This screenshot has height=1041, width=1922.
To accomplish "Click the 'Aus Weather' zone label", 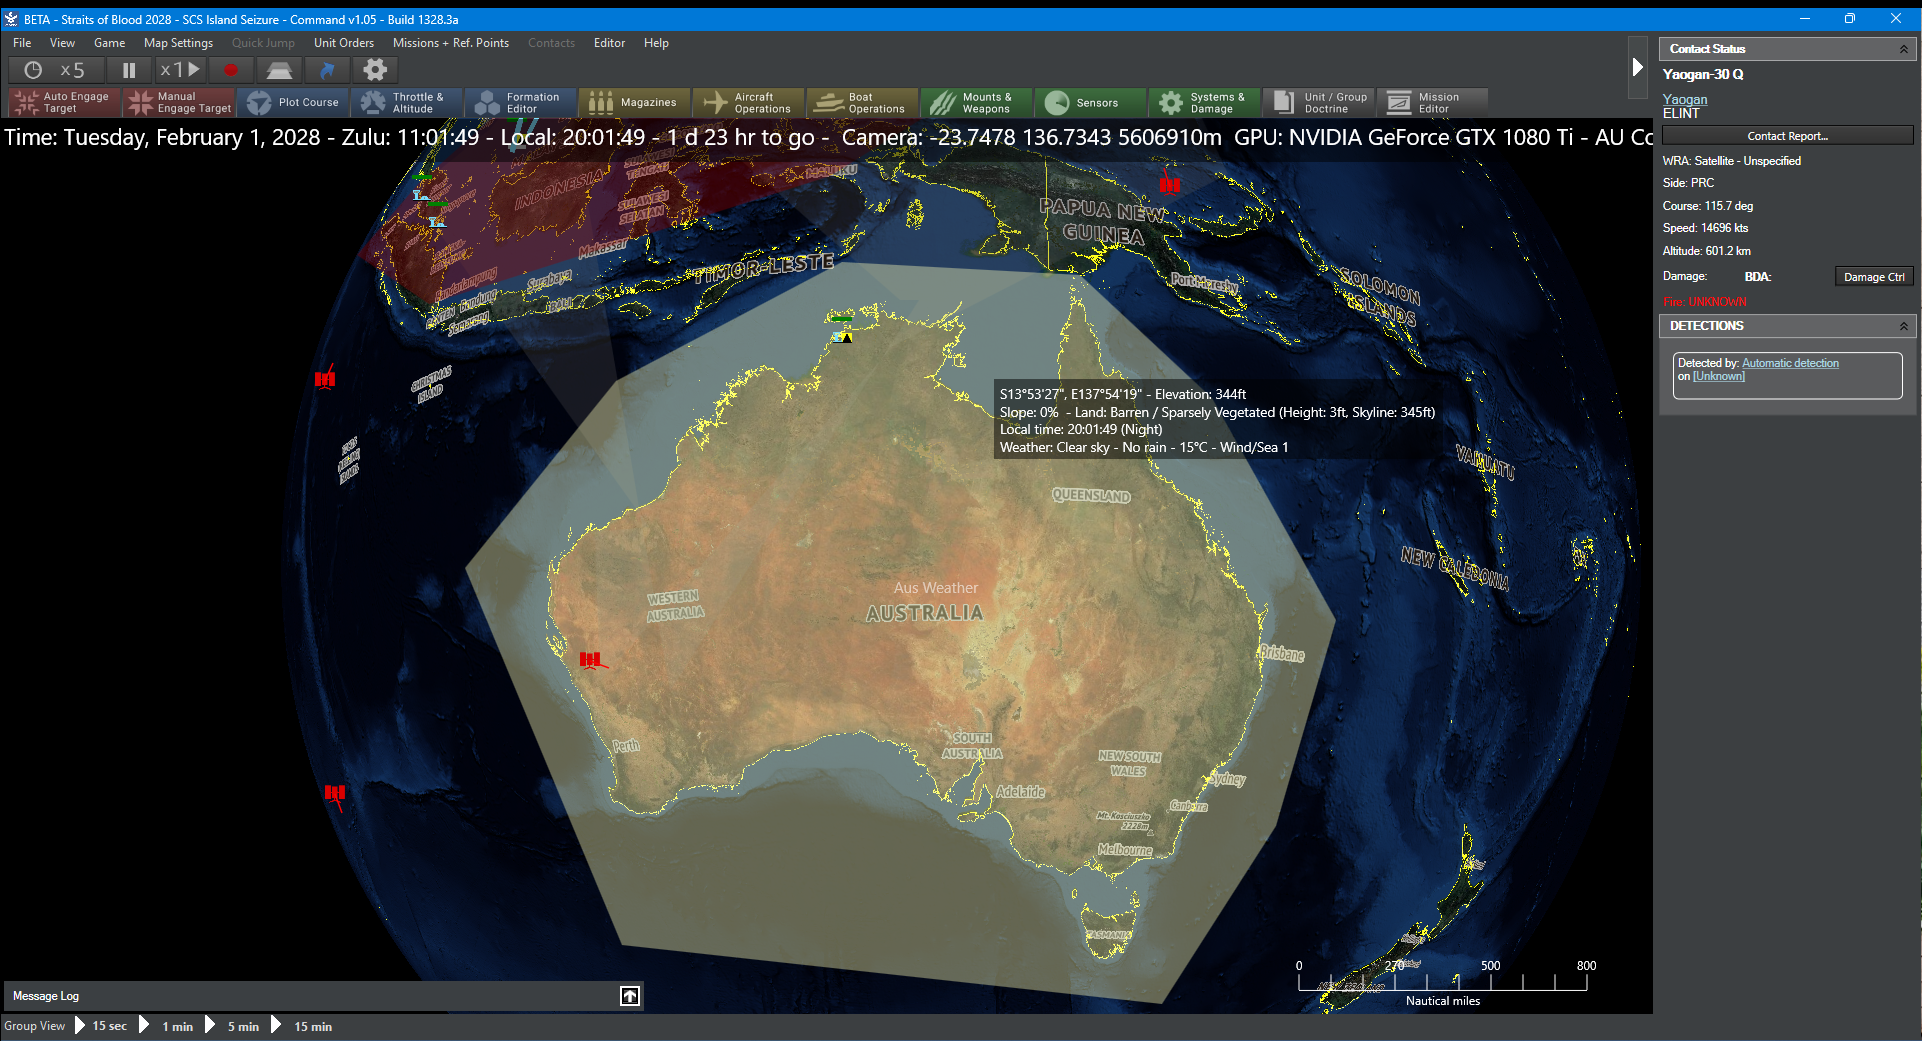I will click(x=935, y=588).
